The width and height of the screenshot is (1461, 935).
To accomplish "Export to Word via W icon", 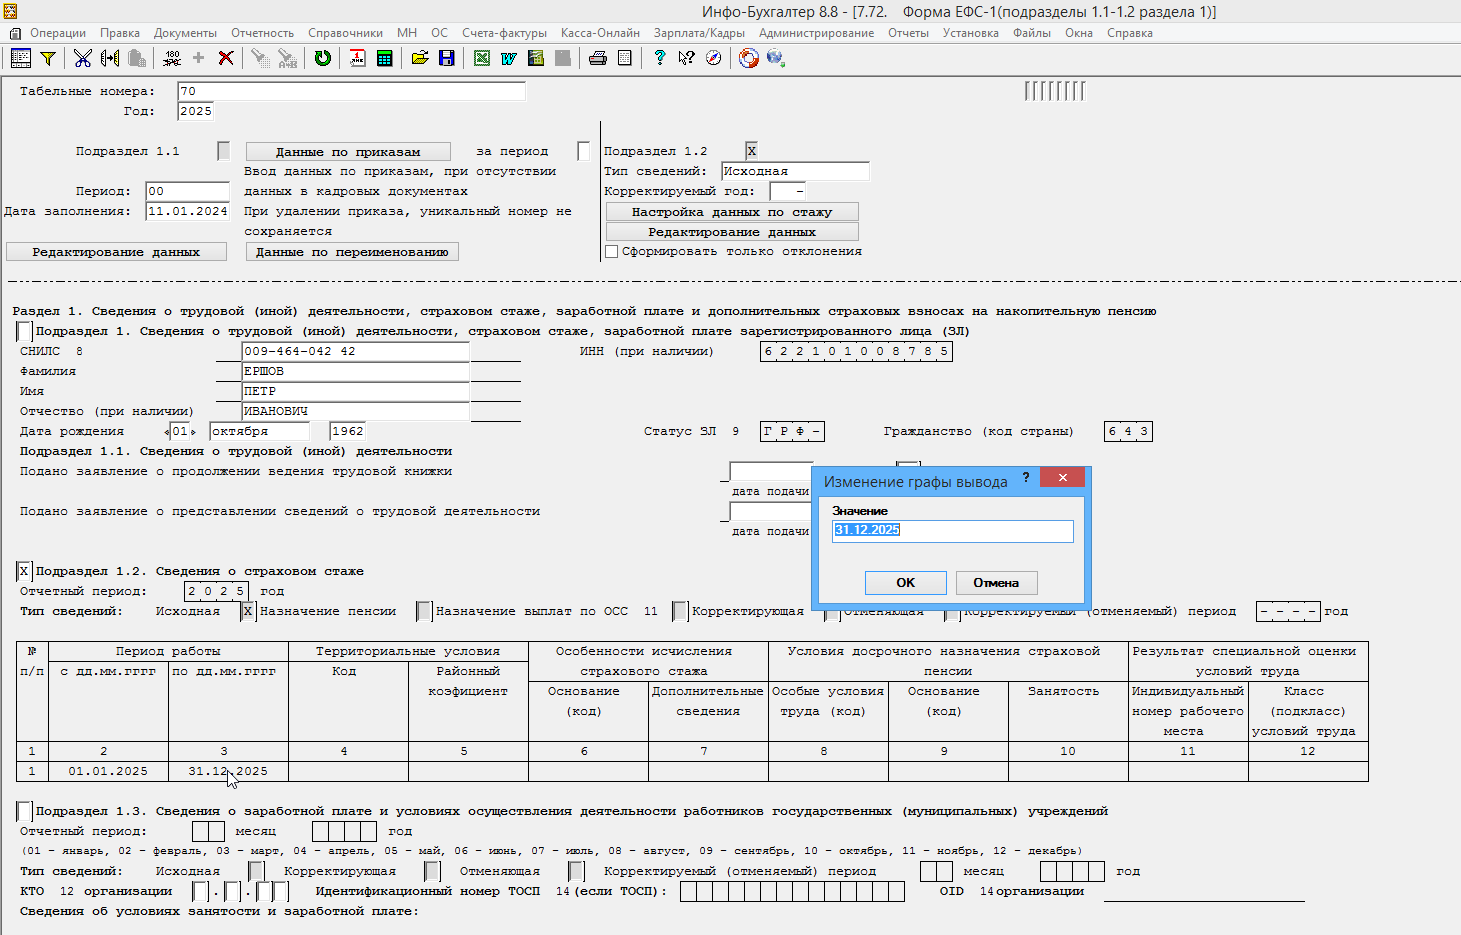I will [509, 58].
